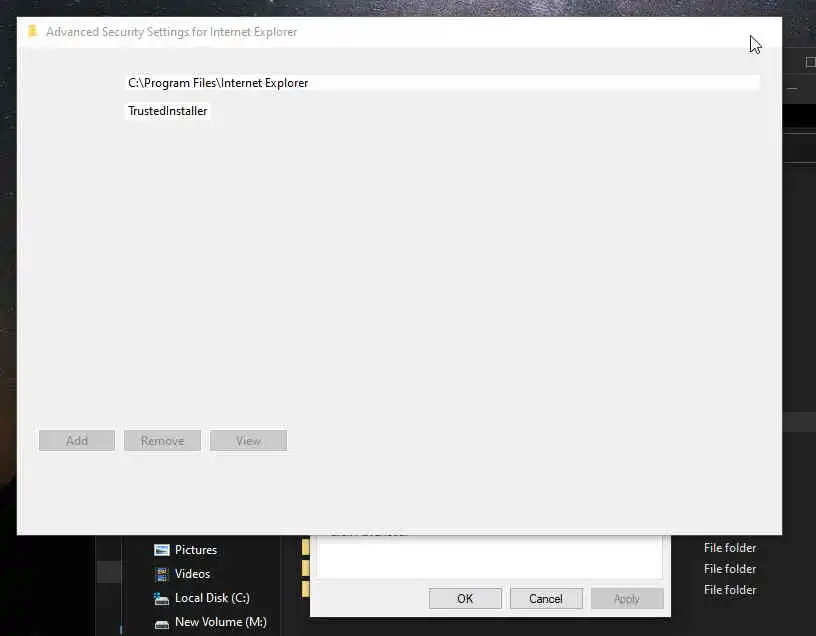Click the topmost File folder type cell

tap(730, 548)
